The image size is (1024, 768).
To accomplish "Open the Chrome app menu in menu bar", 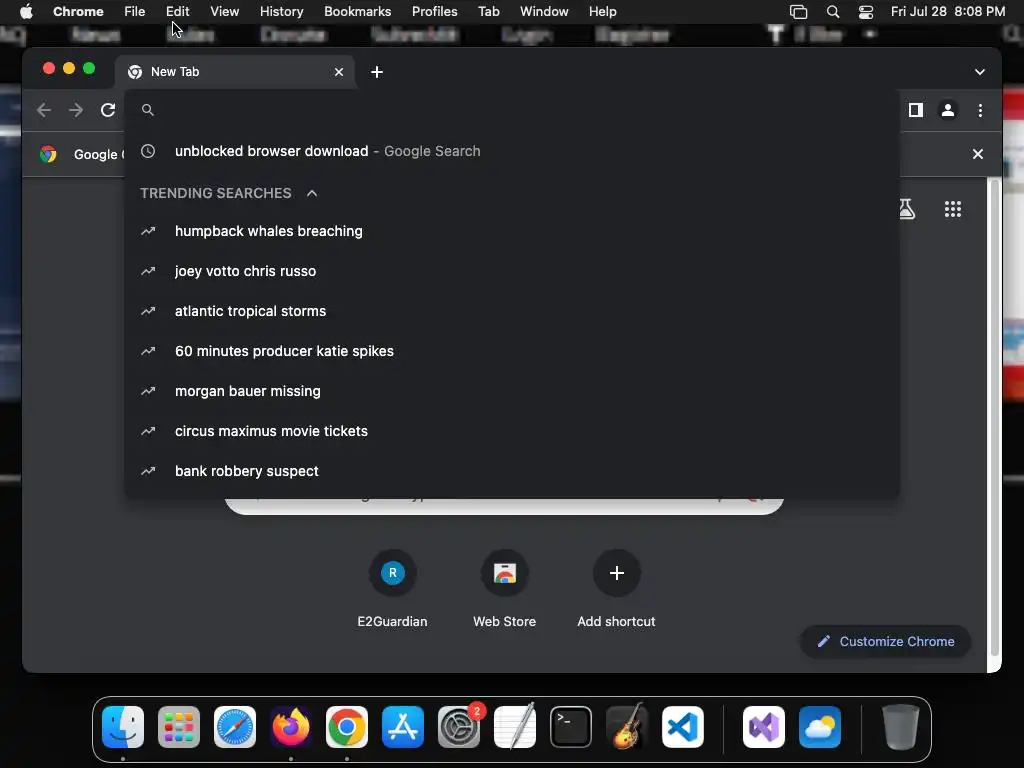I will pyautogui.click(x=78, y=12).
